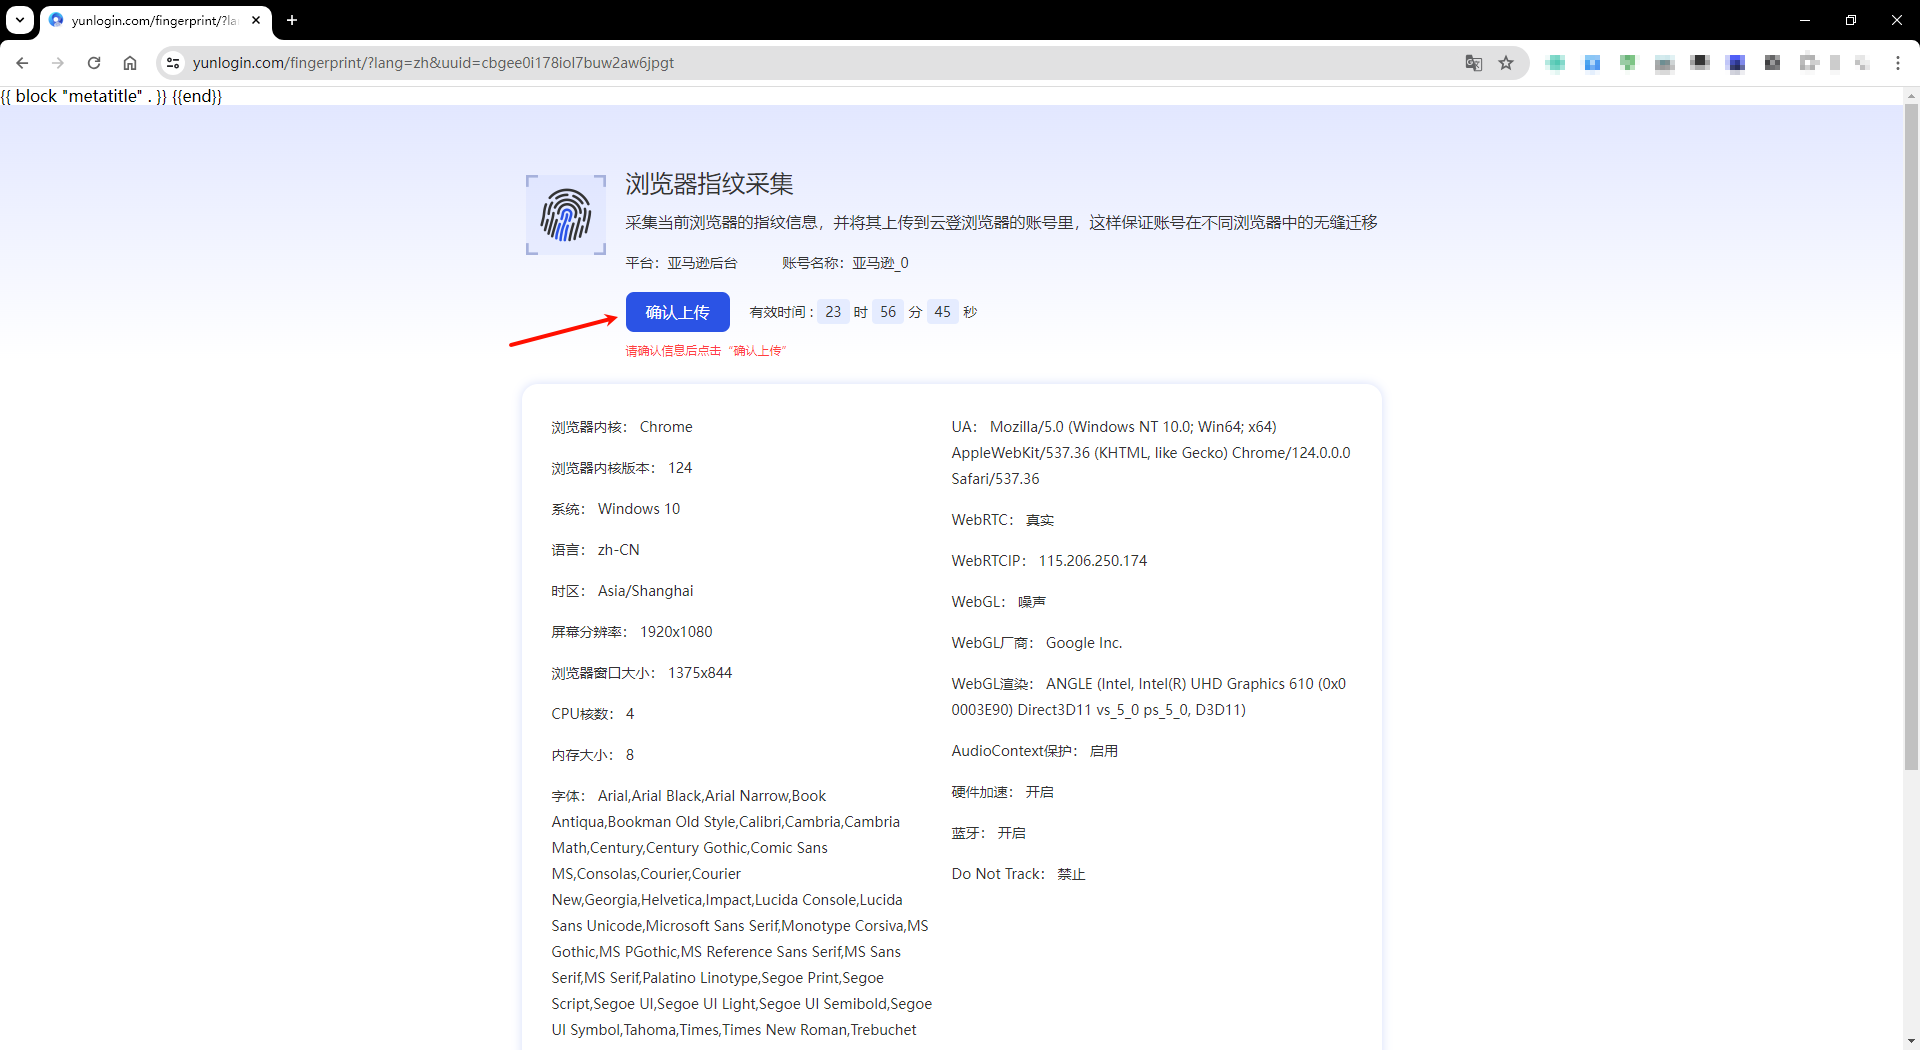
Task: Go forward with the browser arrow
Action: (x=58, y=63)
